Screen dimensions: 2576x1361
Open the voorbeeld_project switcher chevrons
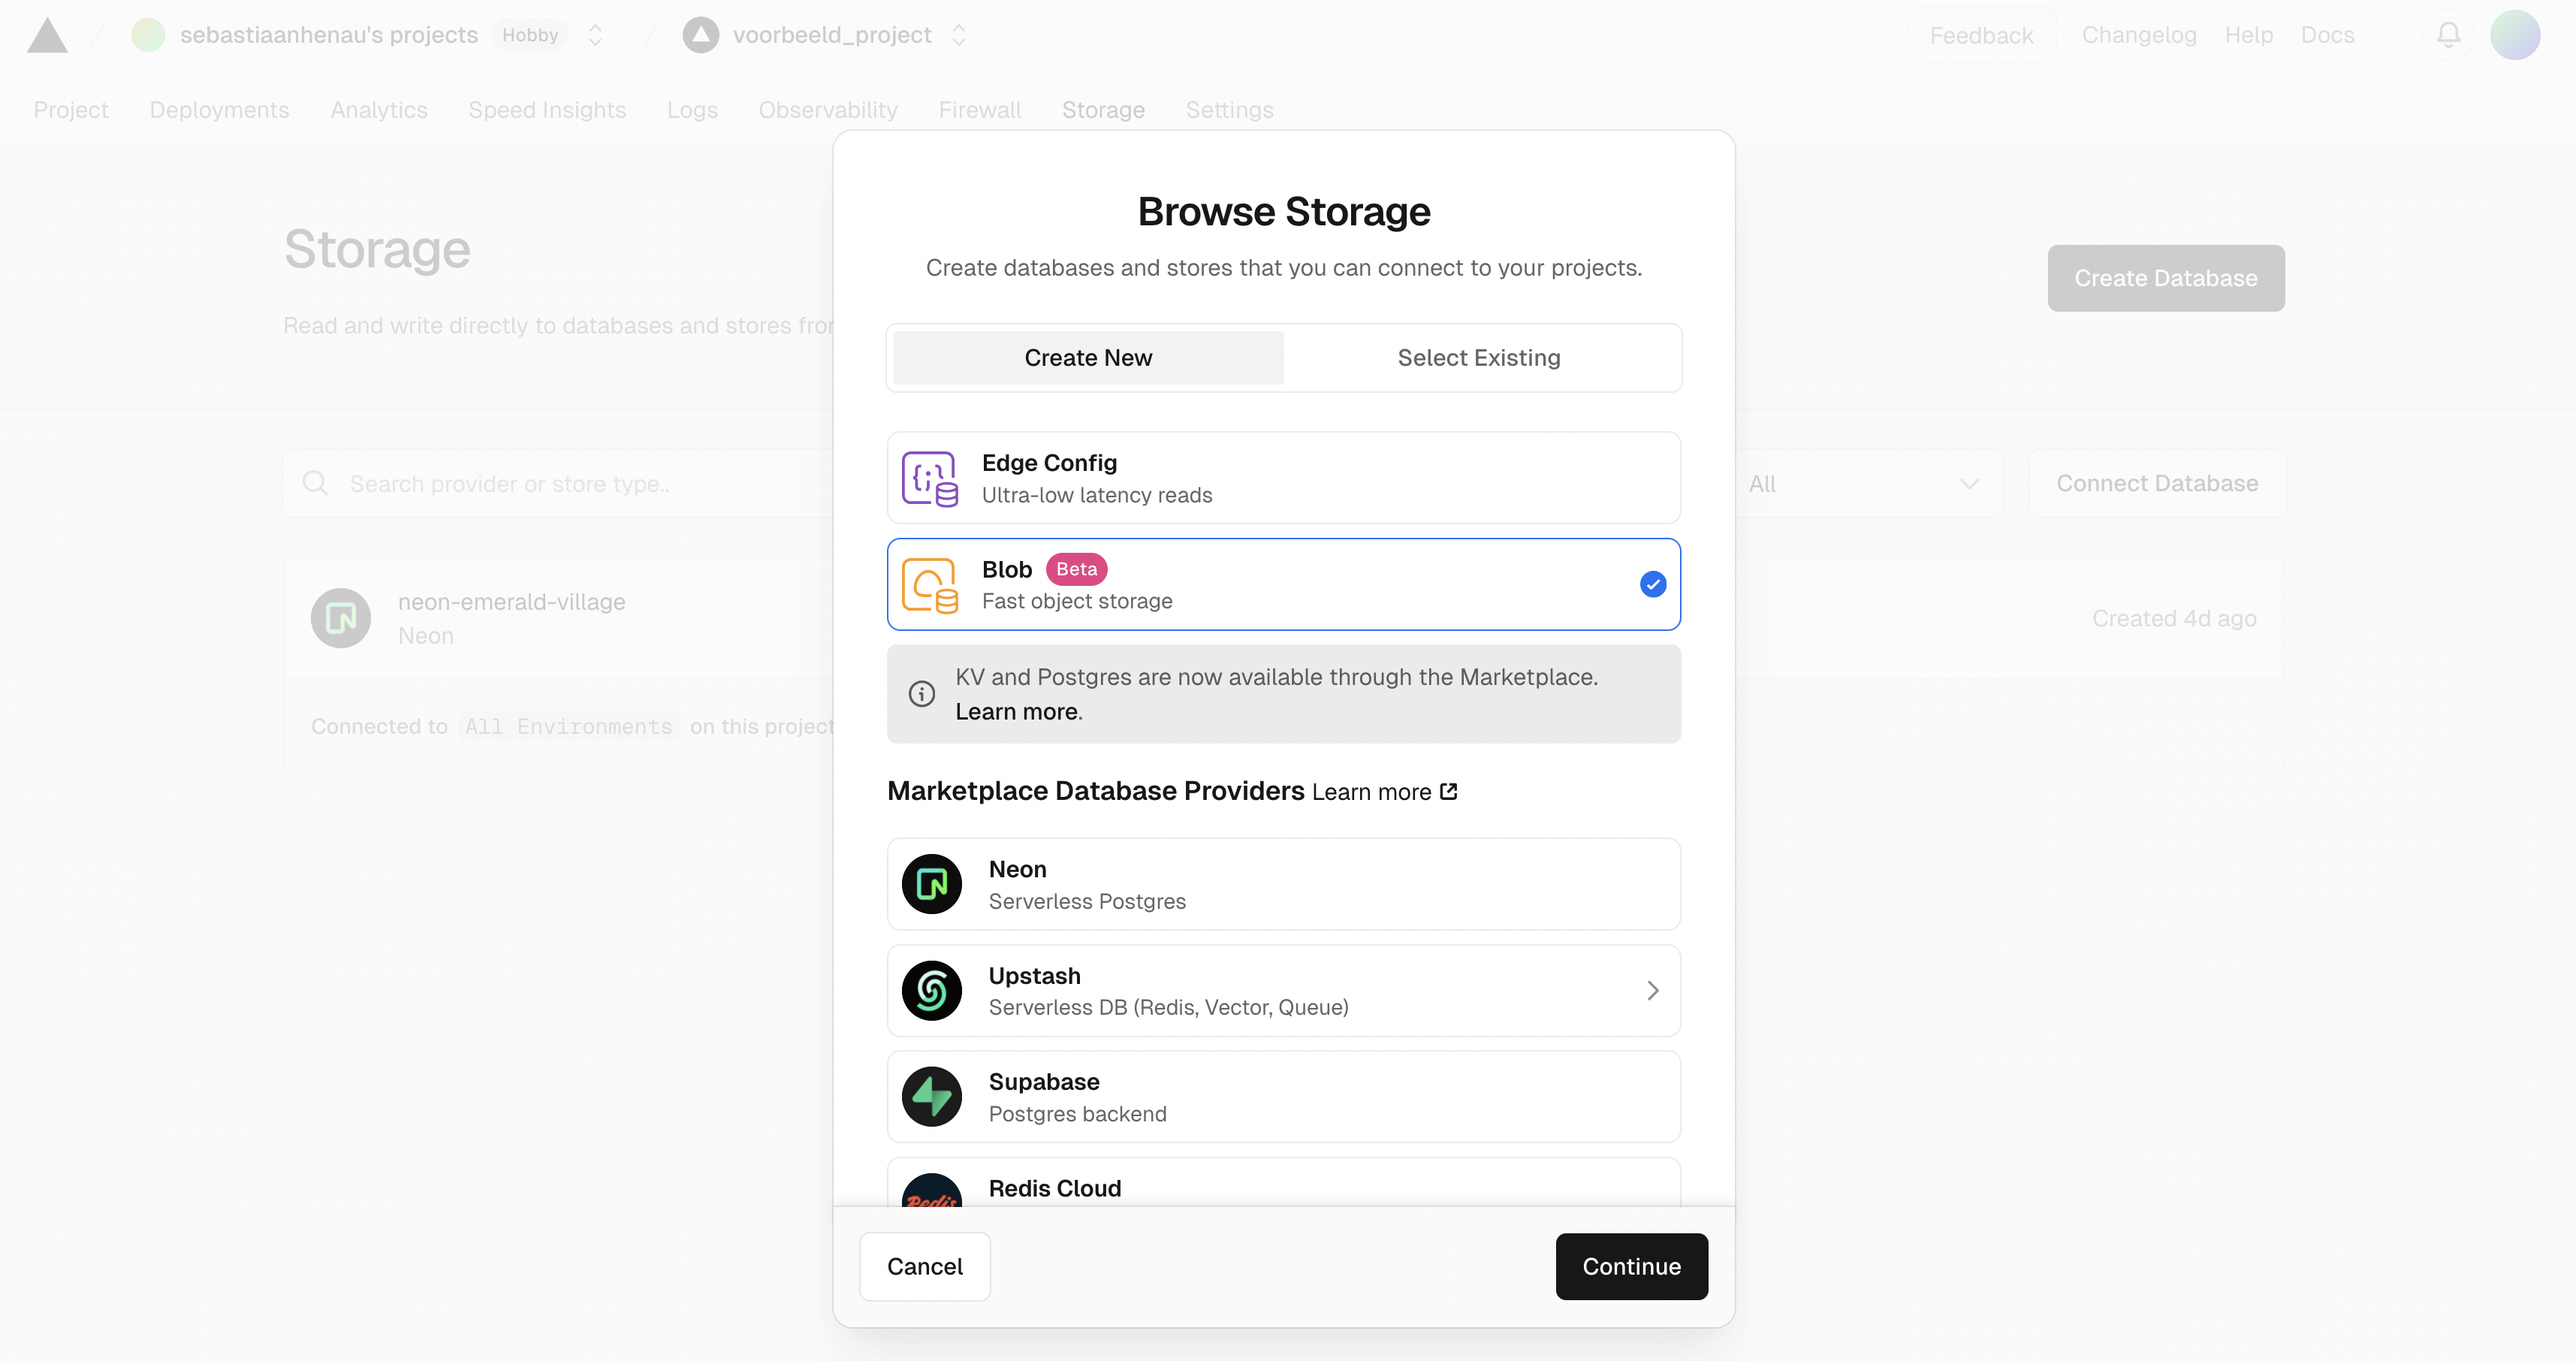958,36
